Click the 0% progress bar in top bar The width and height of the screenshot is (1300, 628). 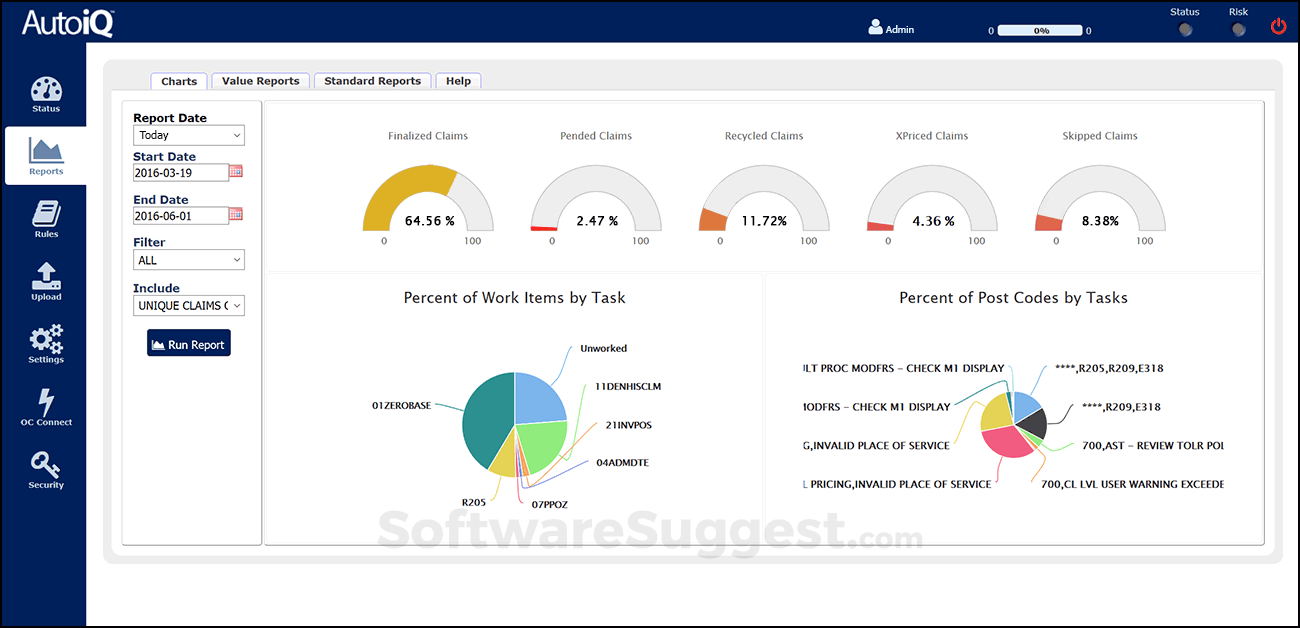click(1039, 30)
